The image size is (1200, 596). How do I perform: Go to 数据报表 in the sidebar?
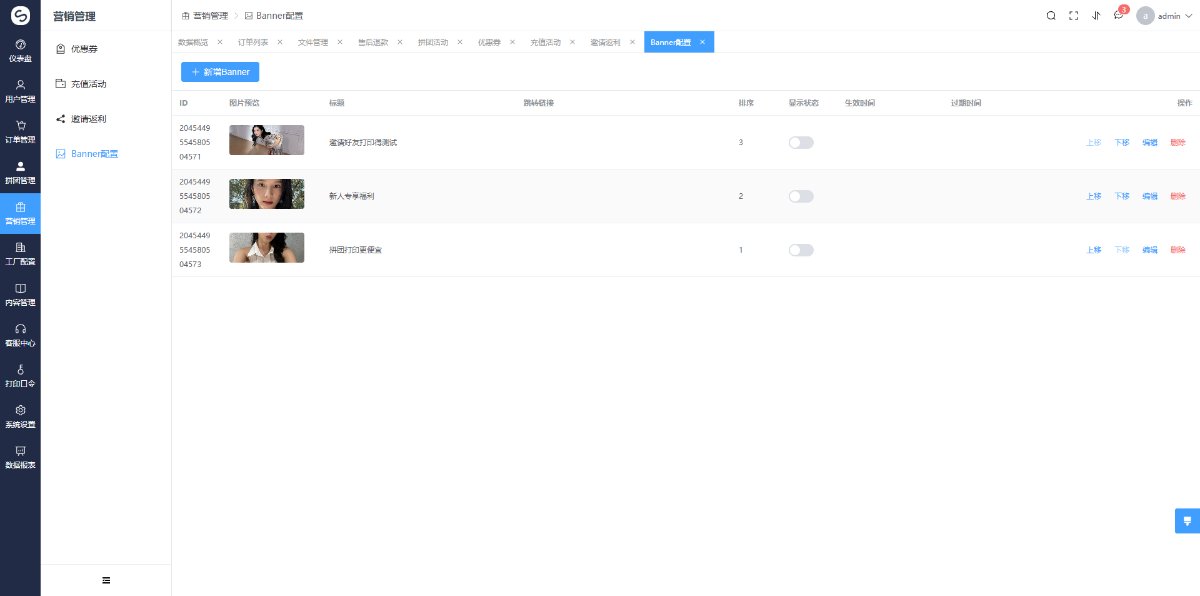(x=20, y=457)
